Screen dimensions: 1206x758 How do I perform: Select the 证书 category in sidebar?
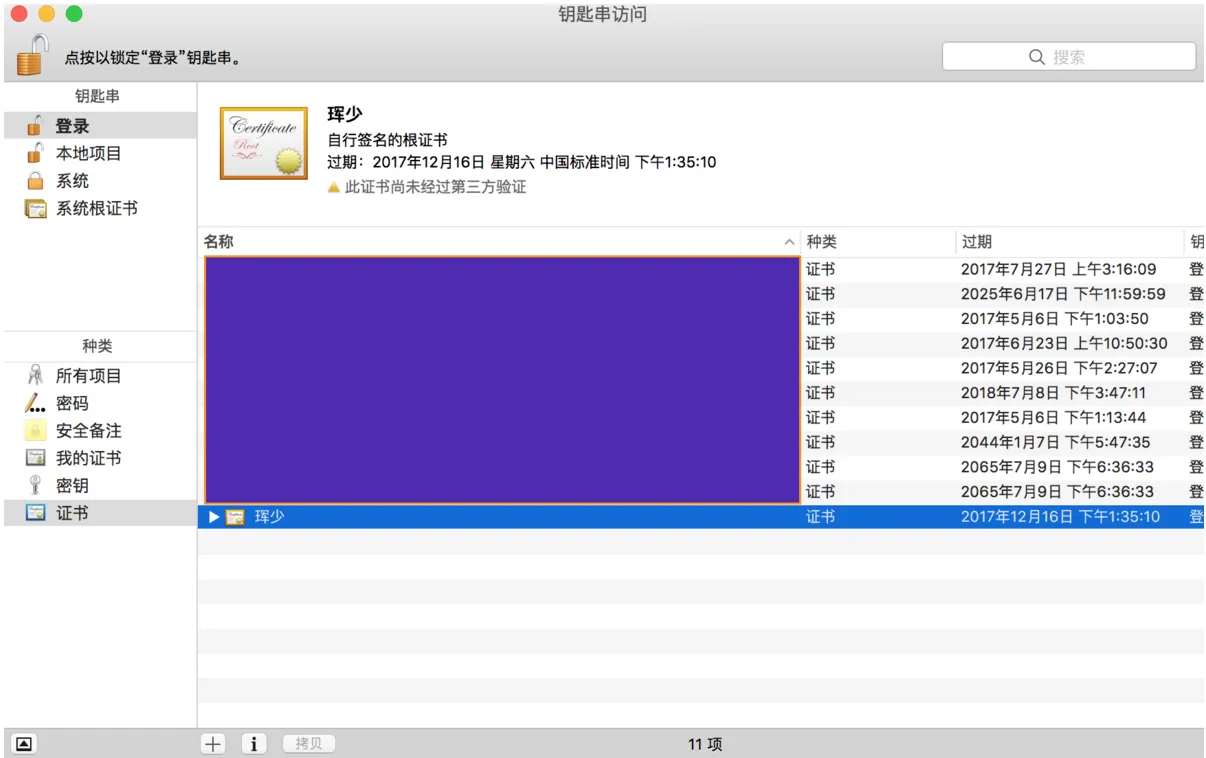coord(99,513)
